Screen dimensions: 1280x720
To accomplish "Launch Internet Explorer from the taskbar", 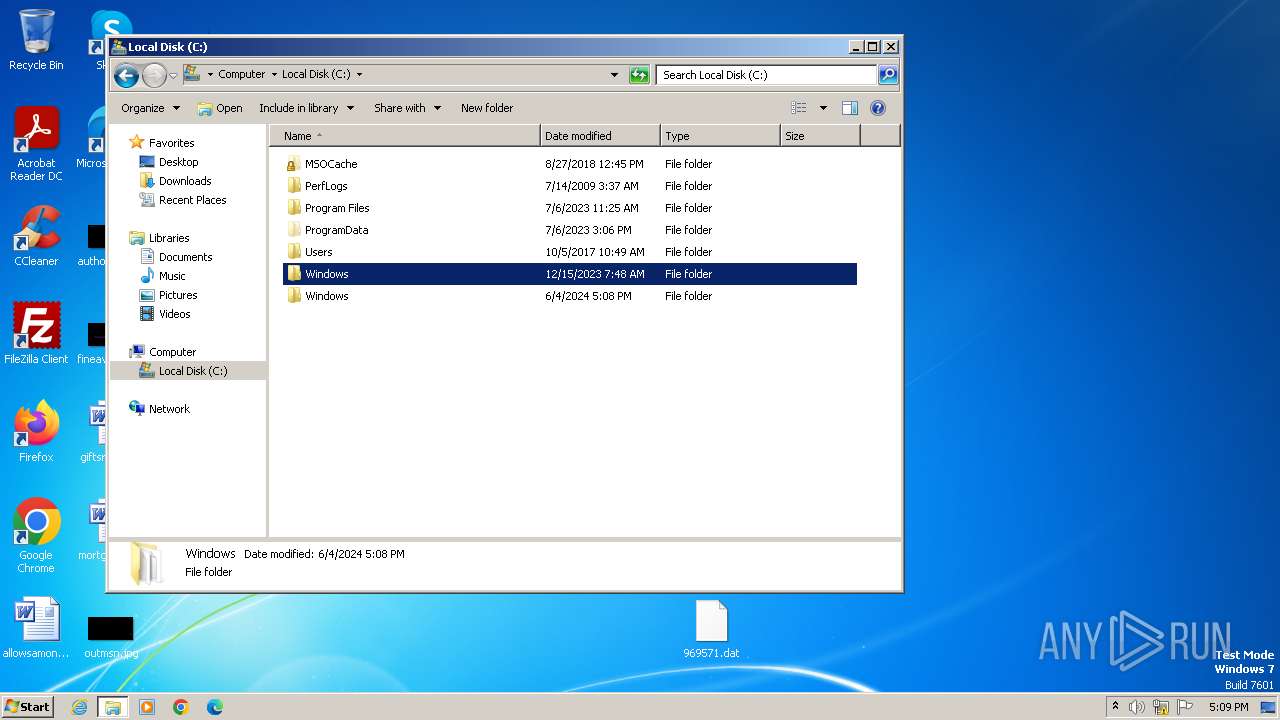I will (x=79, y=707).
